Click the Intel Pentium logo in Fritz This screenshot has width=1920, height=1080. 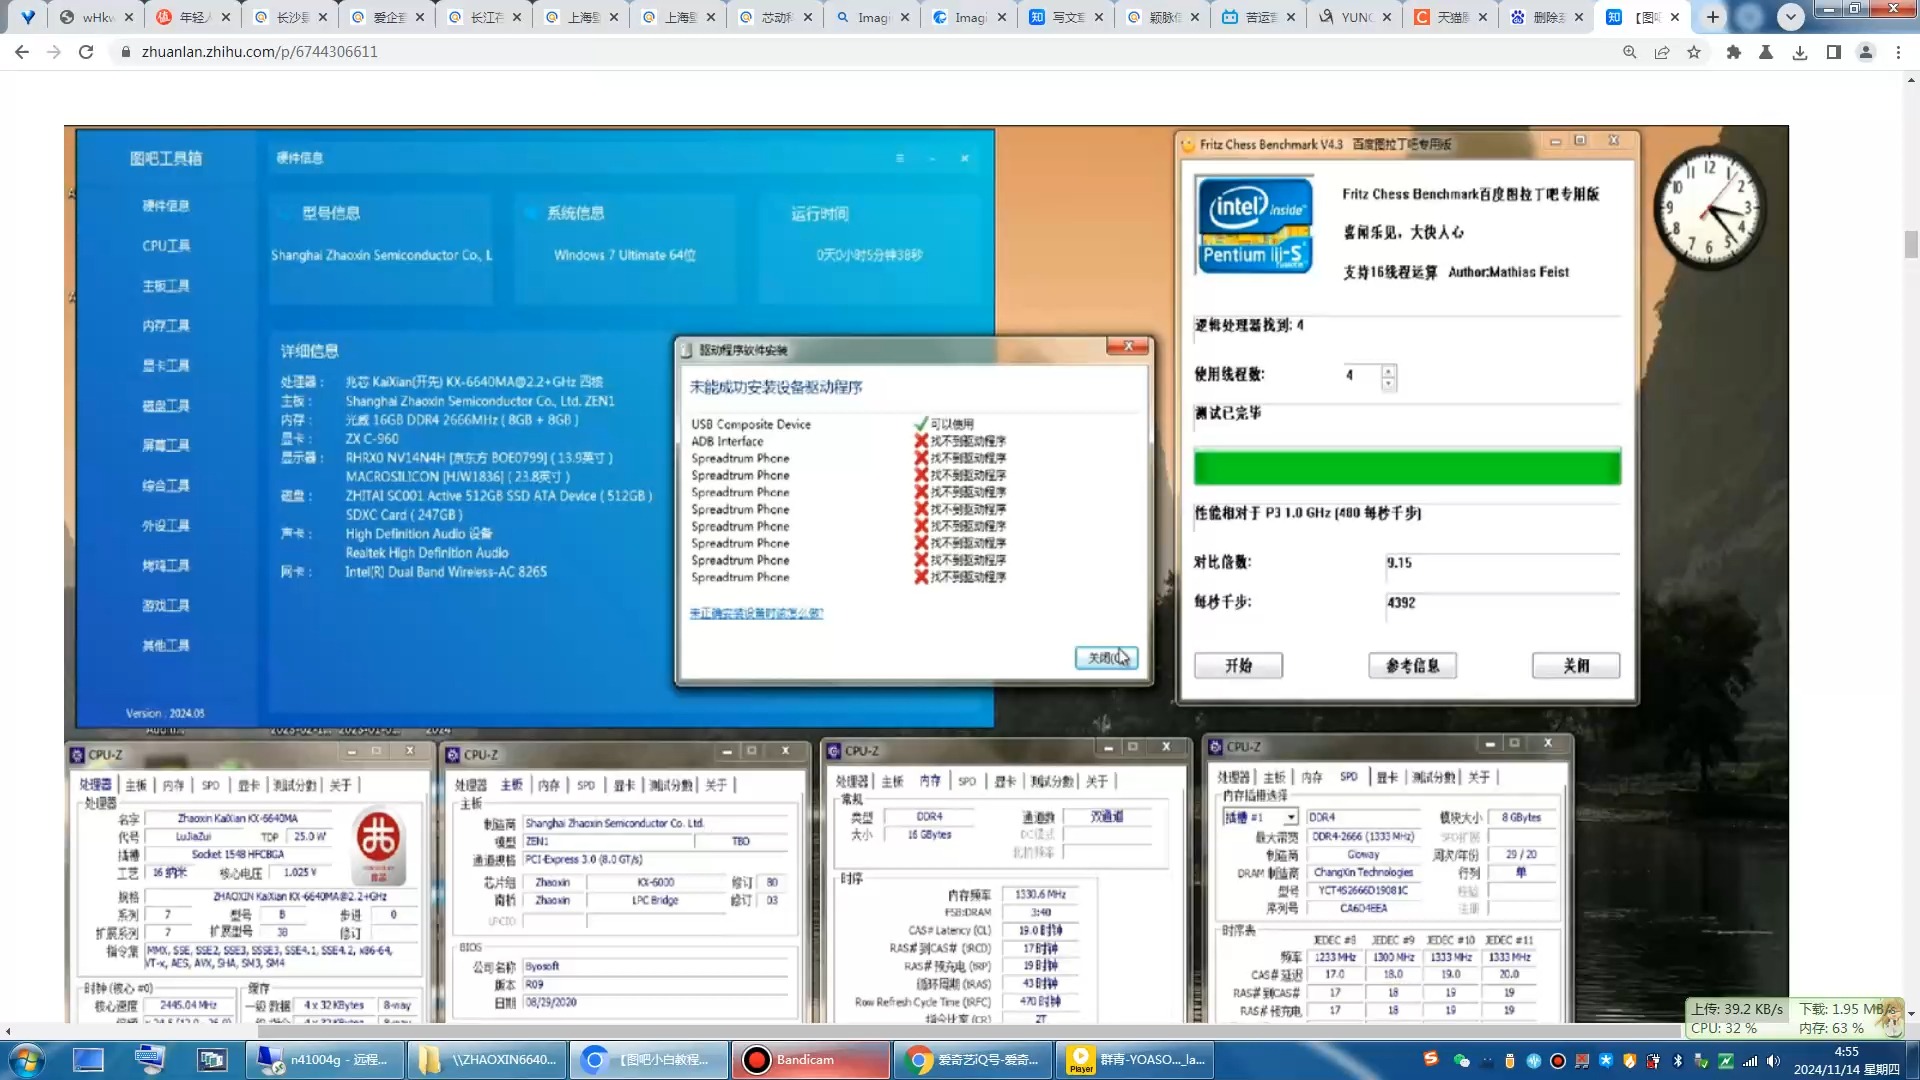point(1254,225)
